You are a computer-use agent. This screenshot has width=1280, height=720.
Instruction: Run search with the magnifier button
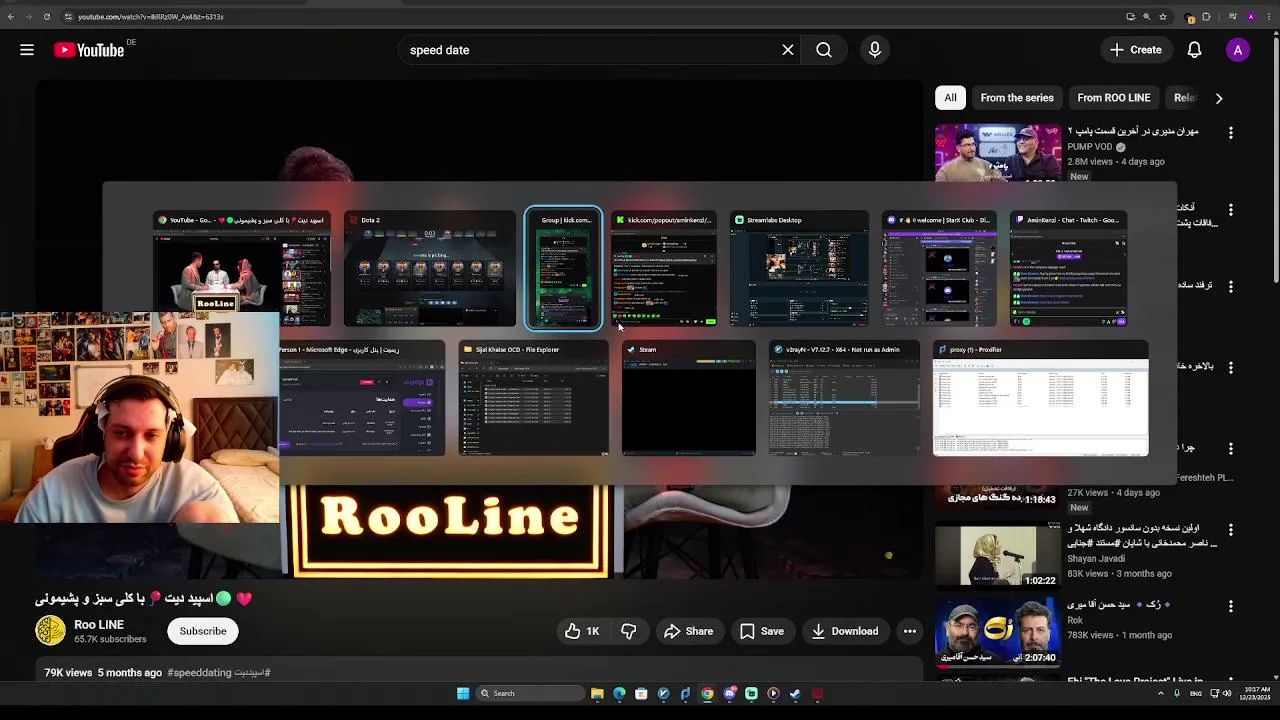(824, 50)
